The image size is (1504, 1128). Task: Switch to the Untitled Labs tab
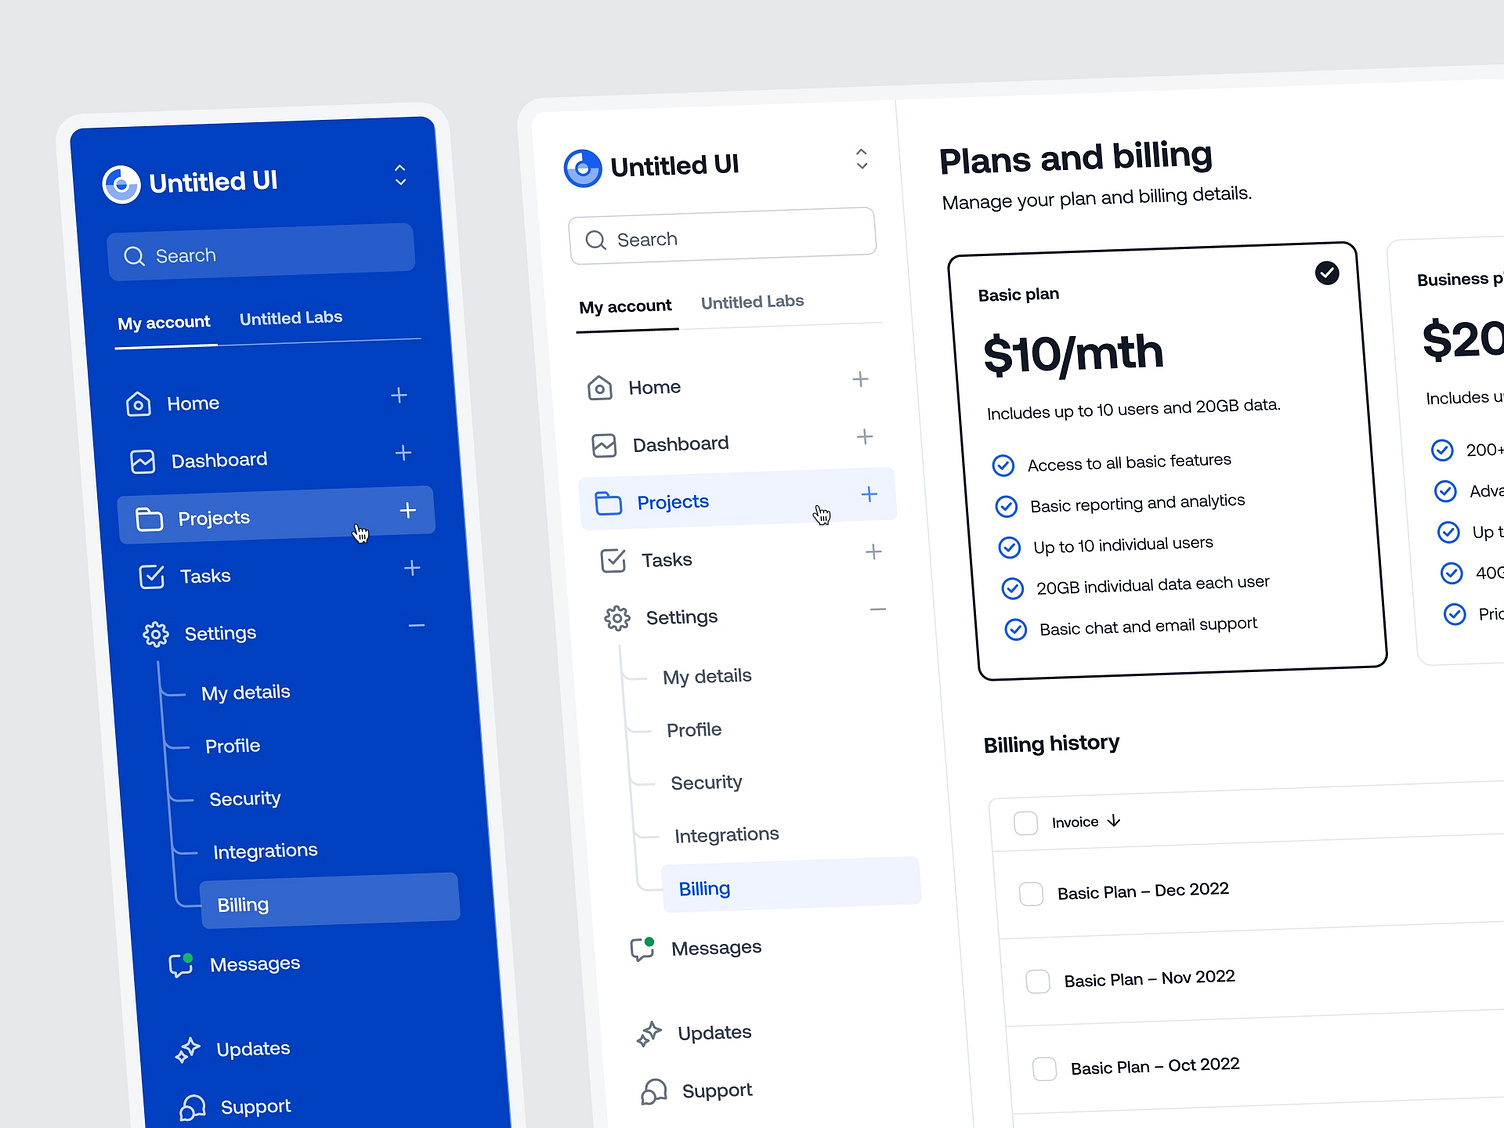point(752,302)
